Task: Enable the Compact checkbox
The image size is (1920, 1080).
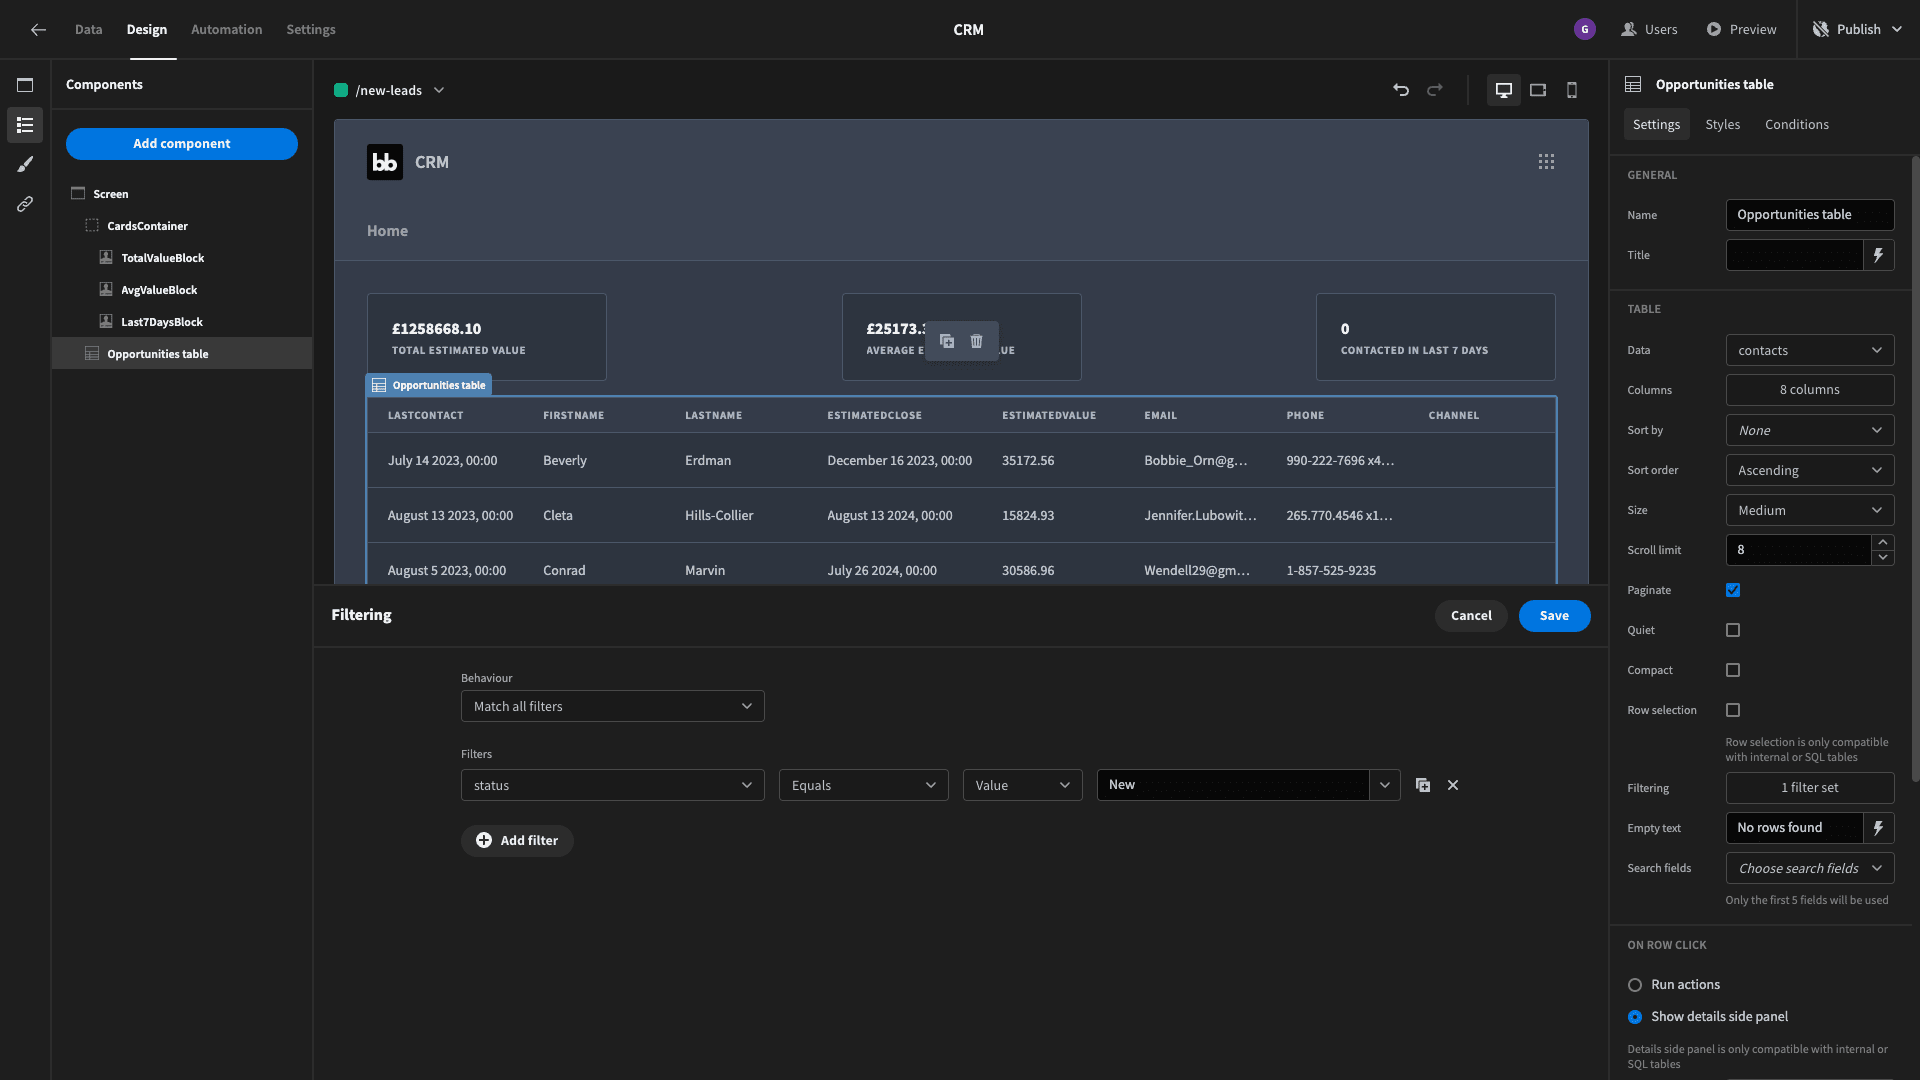Action: click(x=1733, y=670)
